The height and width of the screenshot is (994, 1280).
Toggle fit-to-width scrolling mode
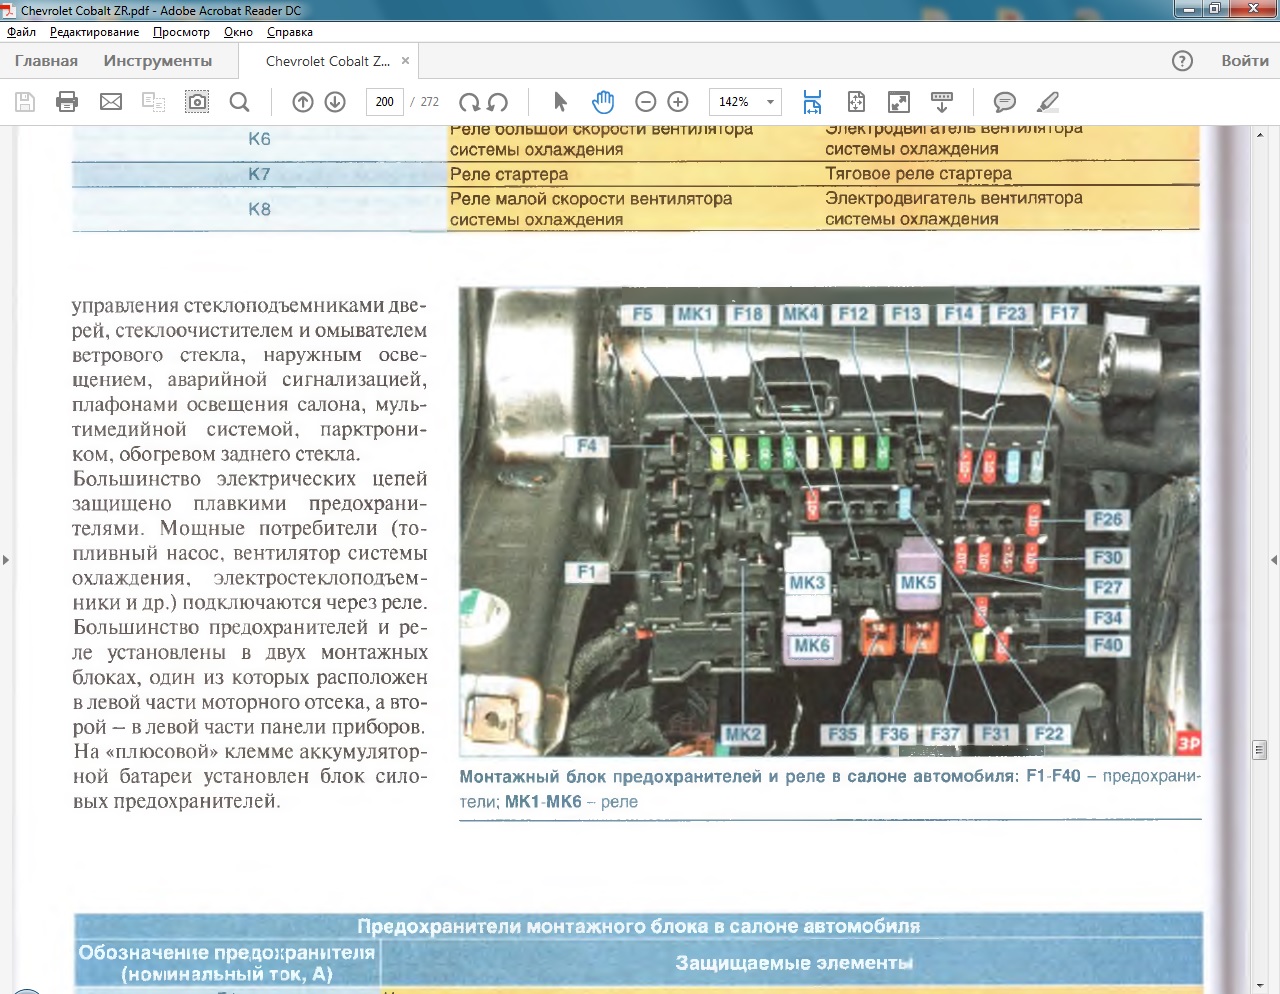[x=812, y=102]
